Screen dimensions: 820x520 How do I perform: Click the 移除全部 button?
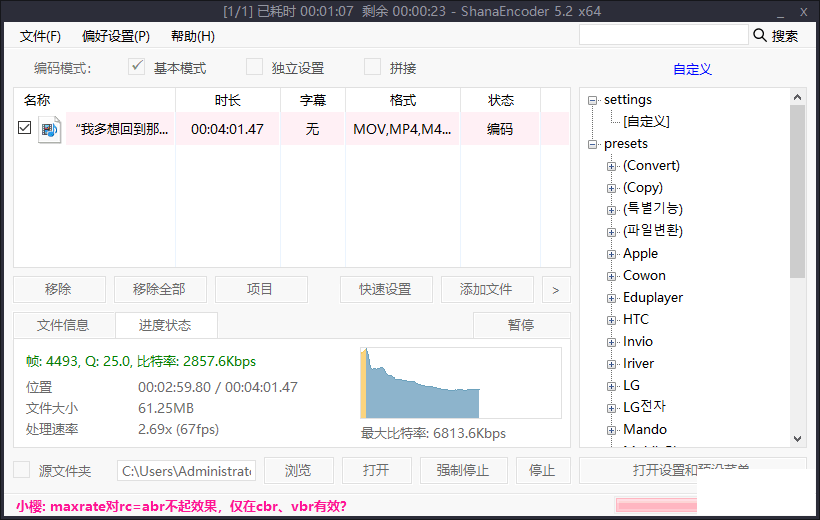pos(160,289)
